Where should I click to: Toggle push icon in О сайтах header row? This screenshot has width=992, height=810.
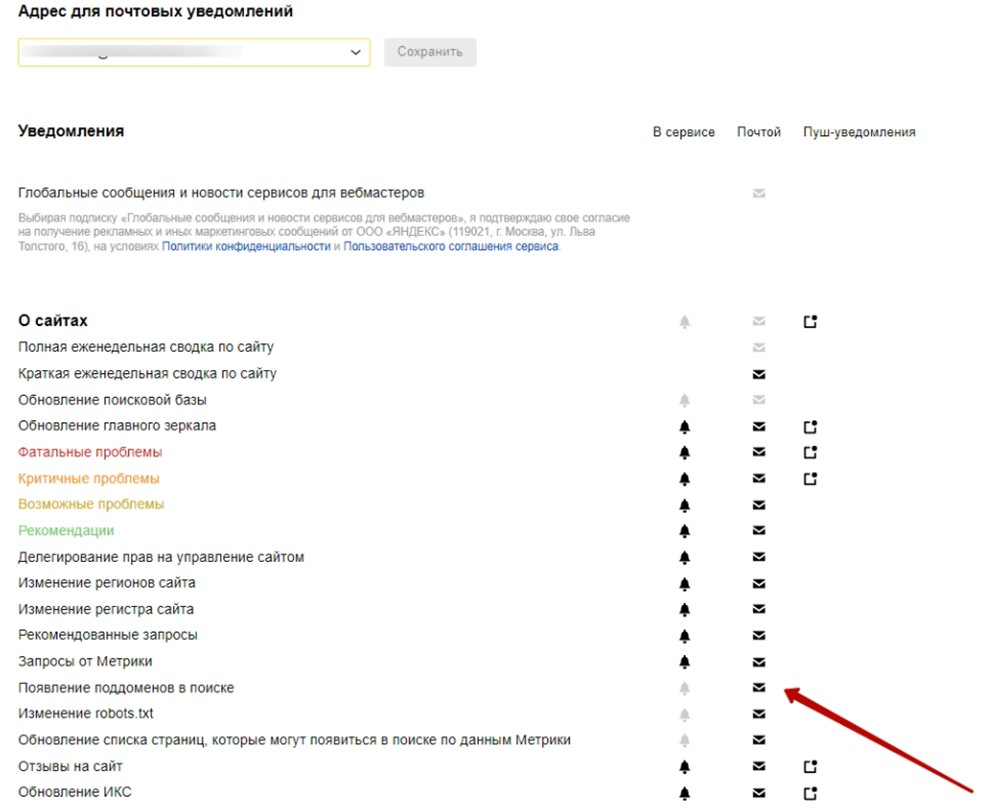(810, 322)
